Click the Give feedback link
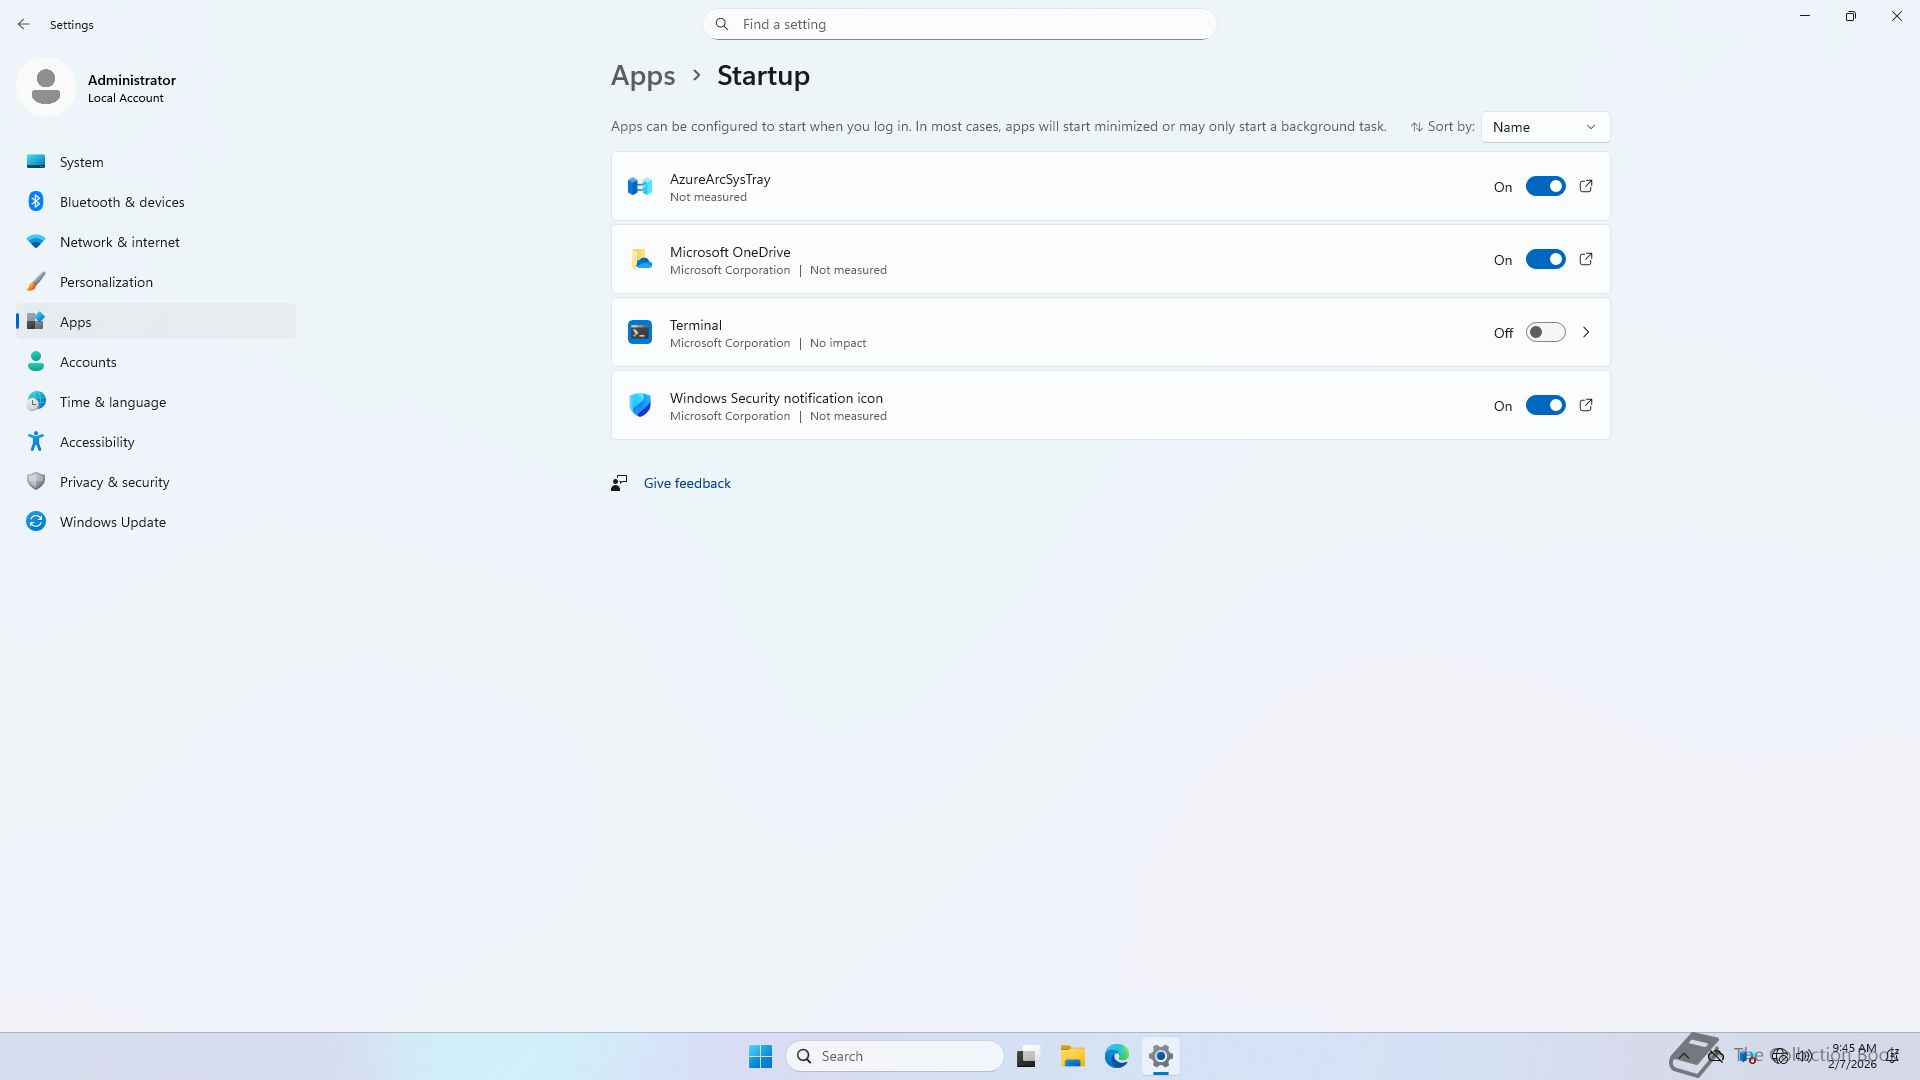Screen dimensions: 1920x1080 [687, 483]
